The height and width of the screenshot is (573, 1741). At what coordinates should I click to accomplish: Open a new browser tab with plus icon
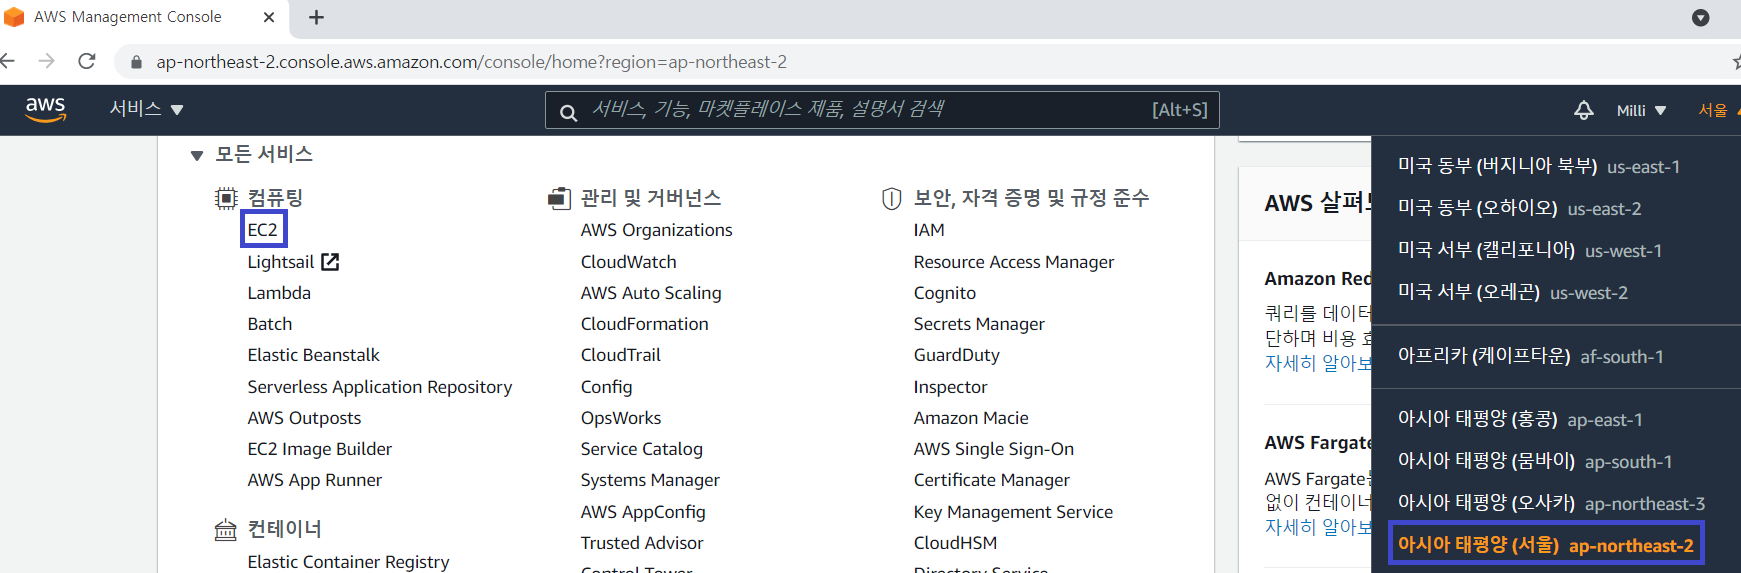click(316, 17)
